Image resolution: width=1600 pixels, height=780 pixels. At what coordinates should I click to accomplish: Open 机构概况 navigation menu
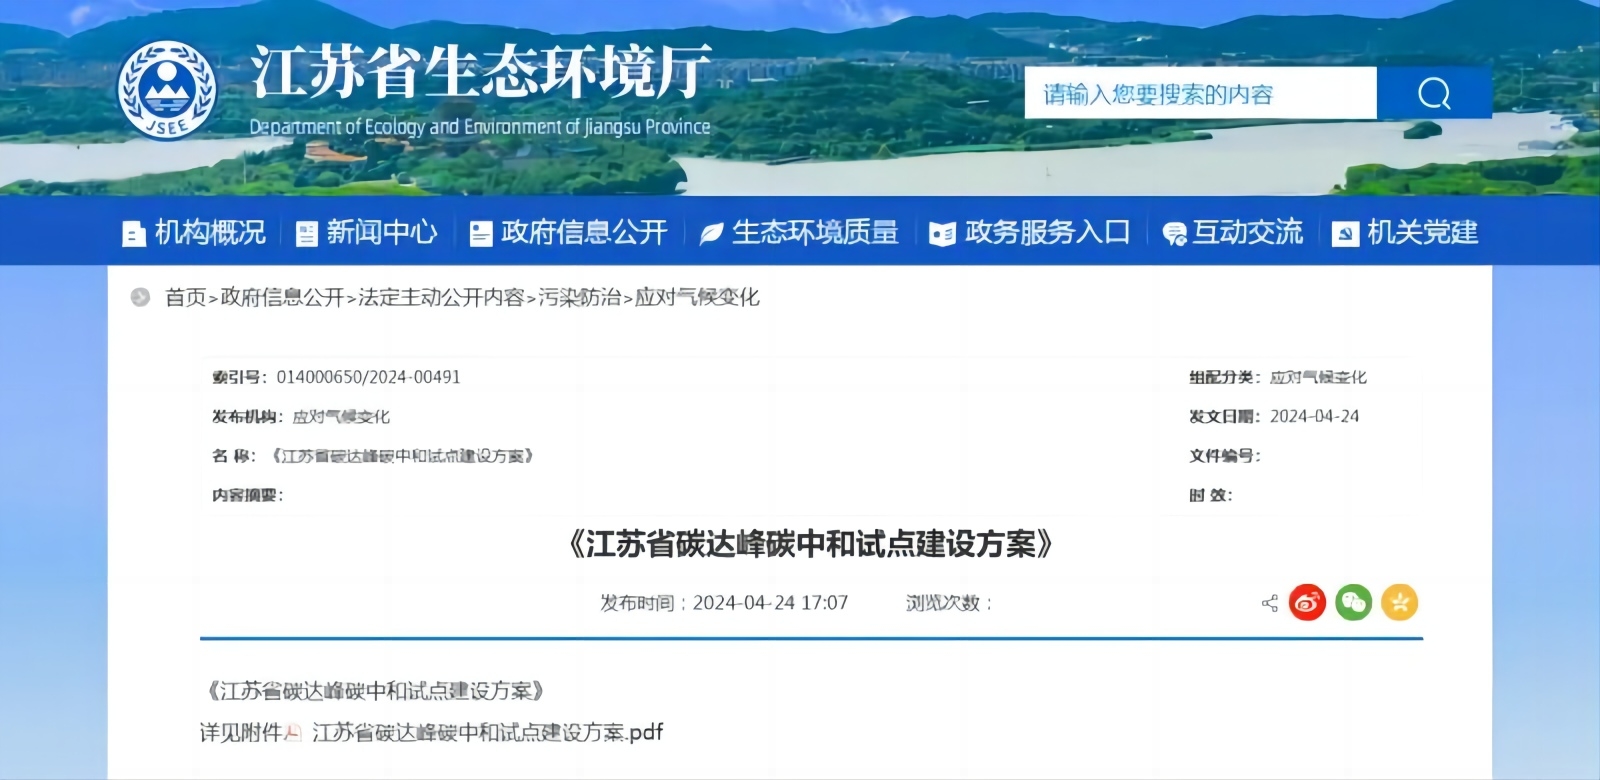click(195, 233)
